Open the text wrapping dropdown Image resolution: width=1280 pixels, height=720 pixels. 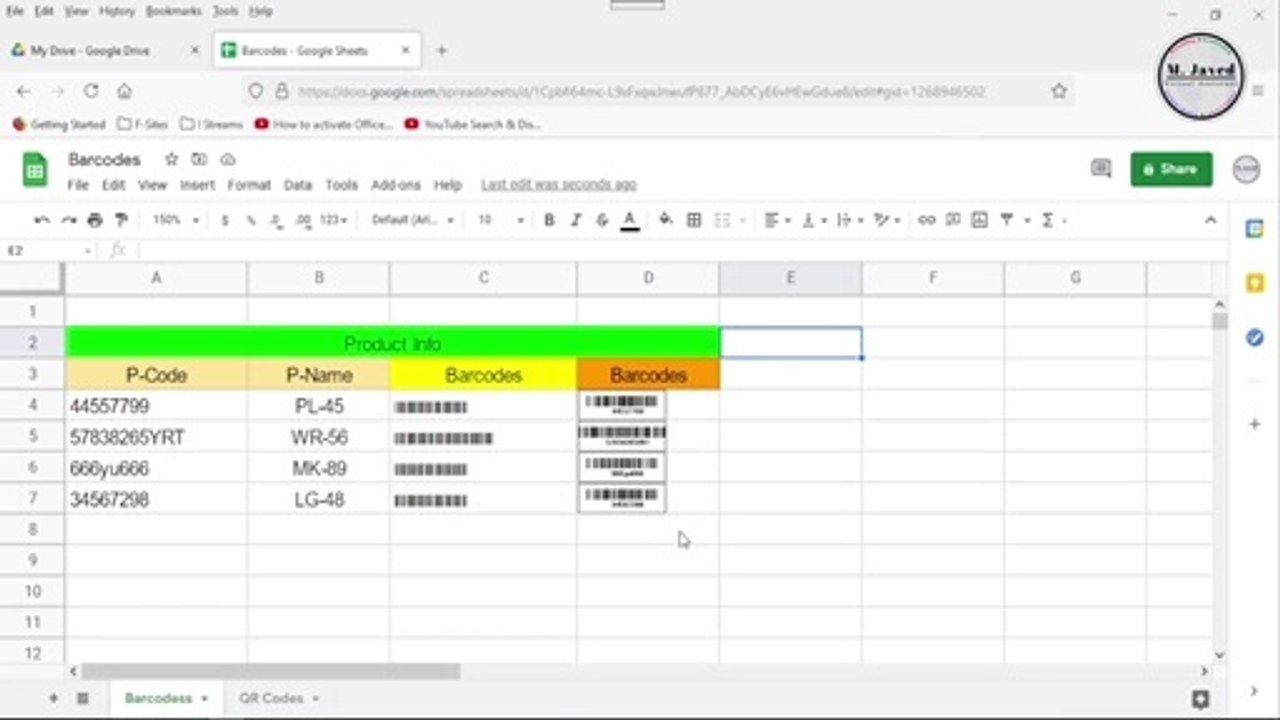point(850,220)
